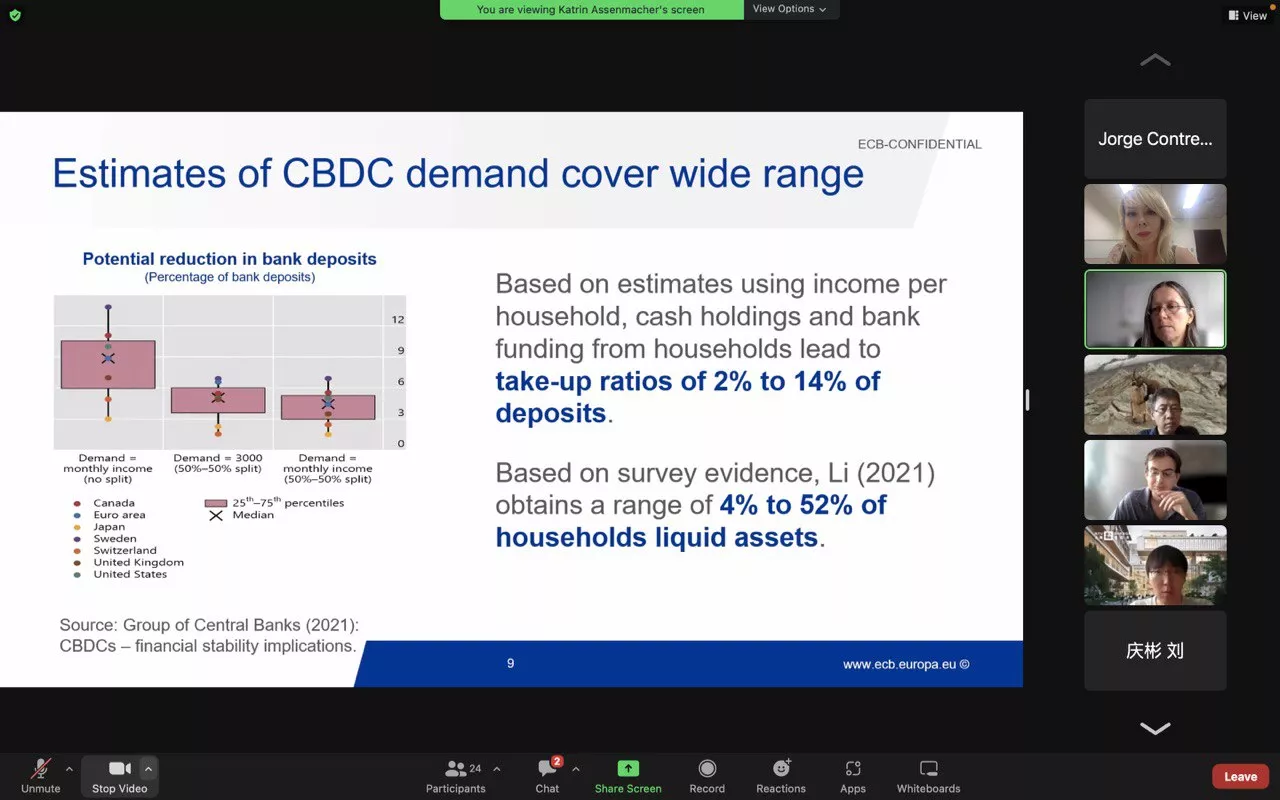Stop the video camera
The image size is (1280, 800).
[x=119, y=775]
